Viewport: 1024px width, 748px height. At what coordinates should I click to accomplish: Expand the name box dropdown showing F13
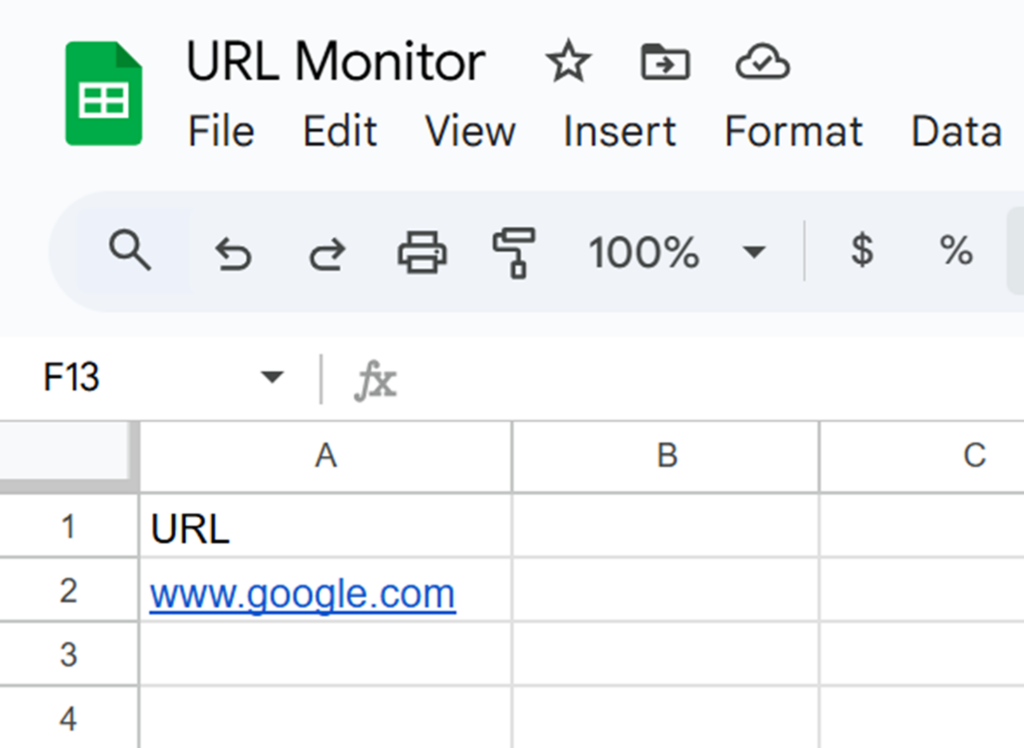271,377
